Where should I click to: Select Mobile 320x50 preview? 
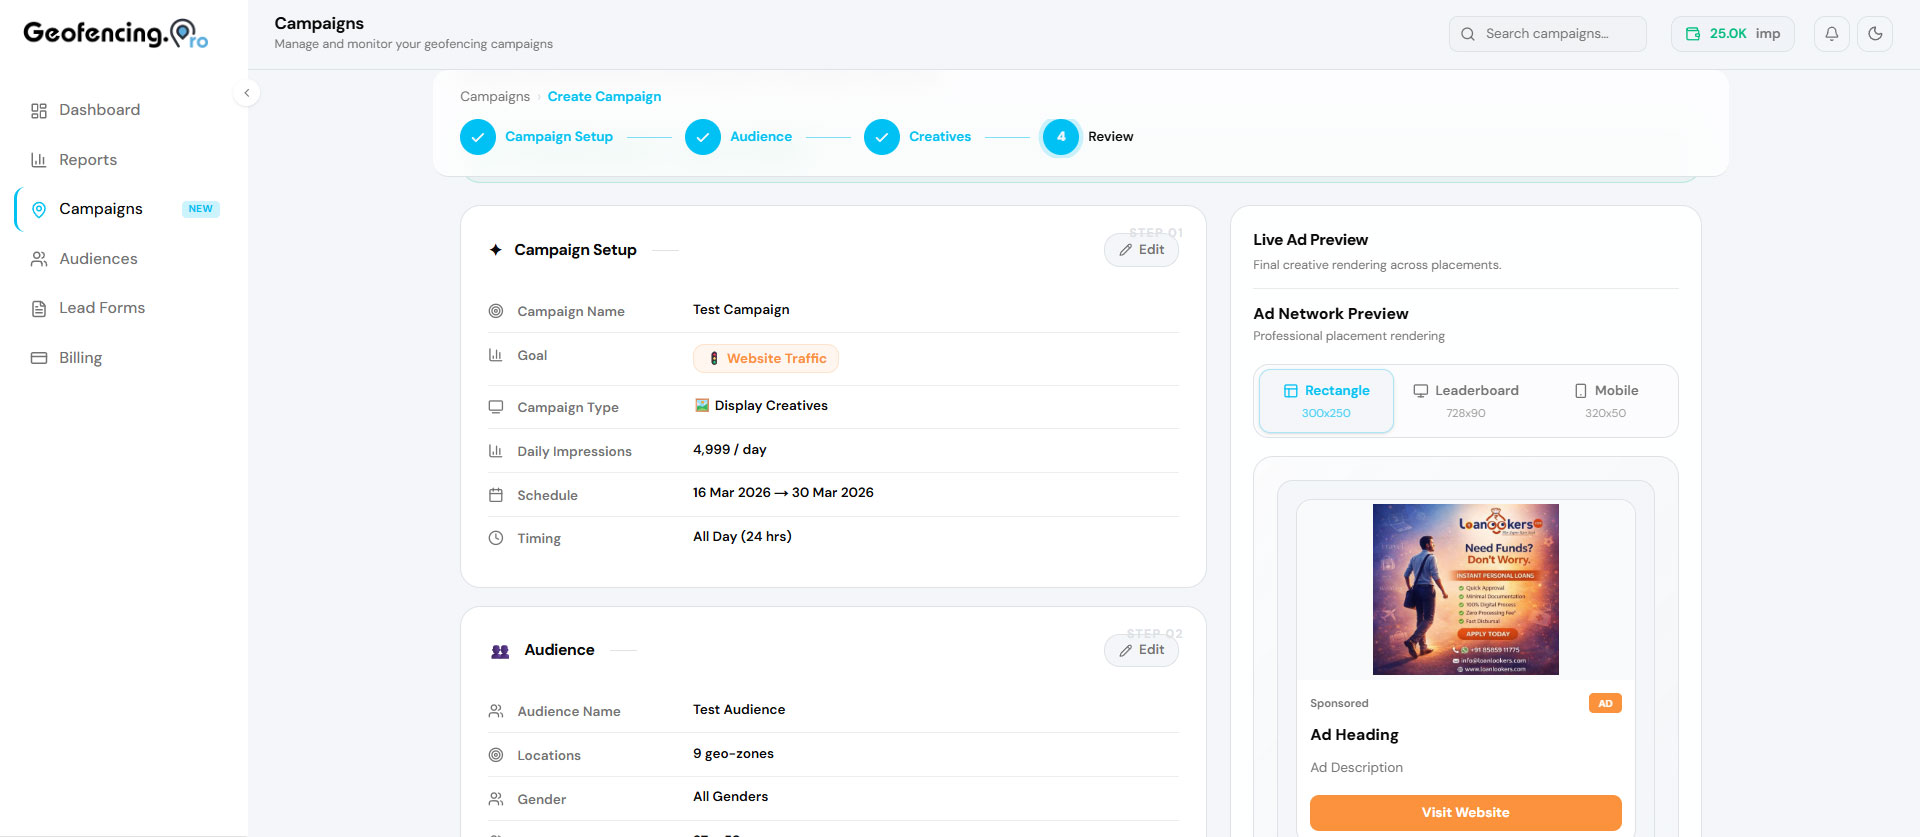click(1606, 401)
